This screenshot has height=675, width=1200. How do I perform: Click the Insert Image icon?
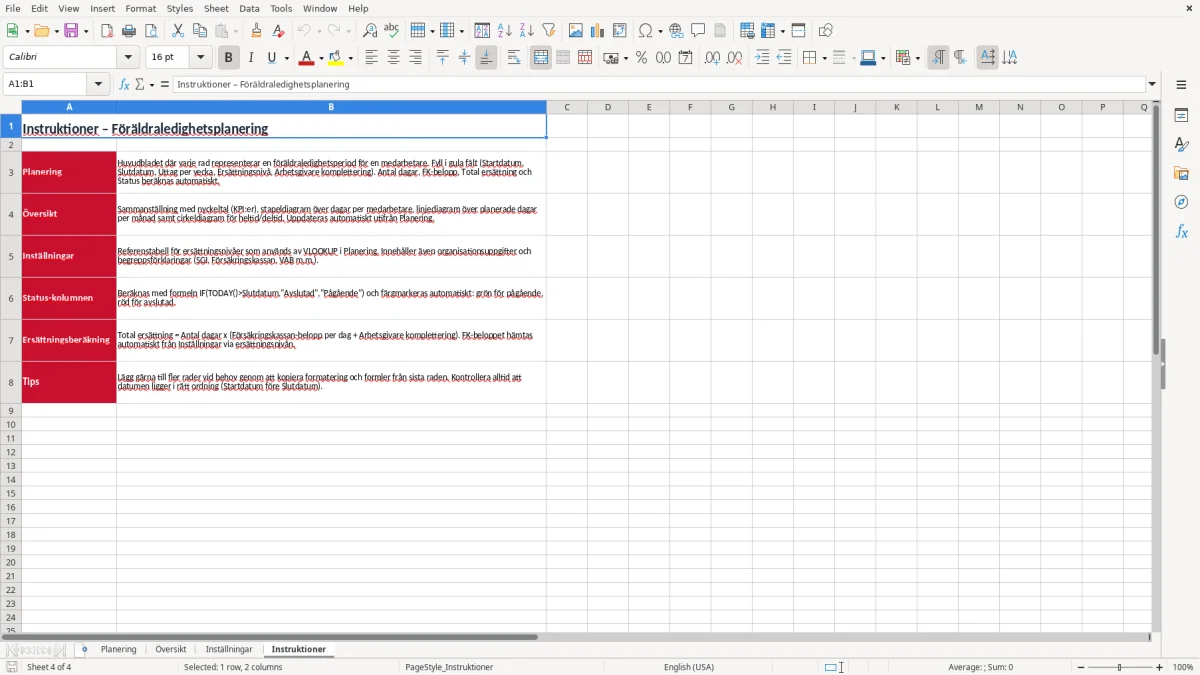tap(575, 31)
